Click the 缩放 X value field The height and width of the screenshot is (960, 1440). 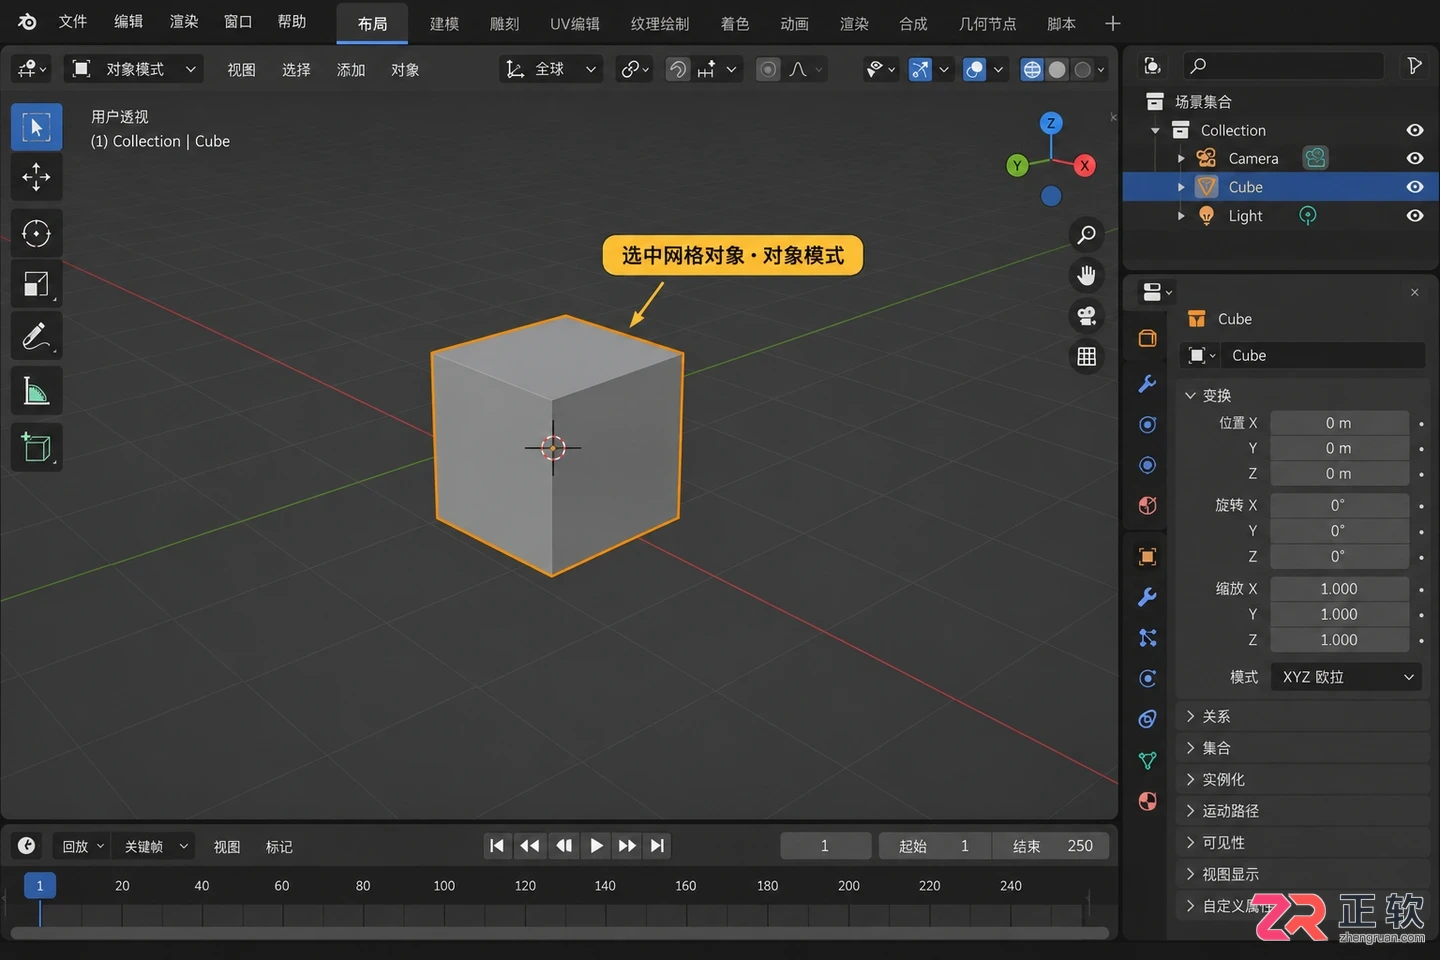1339,589
